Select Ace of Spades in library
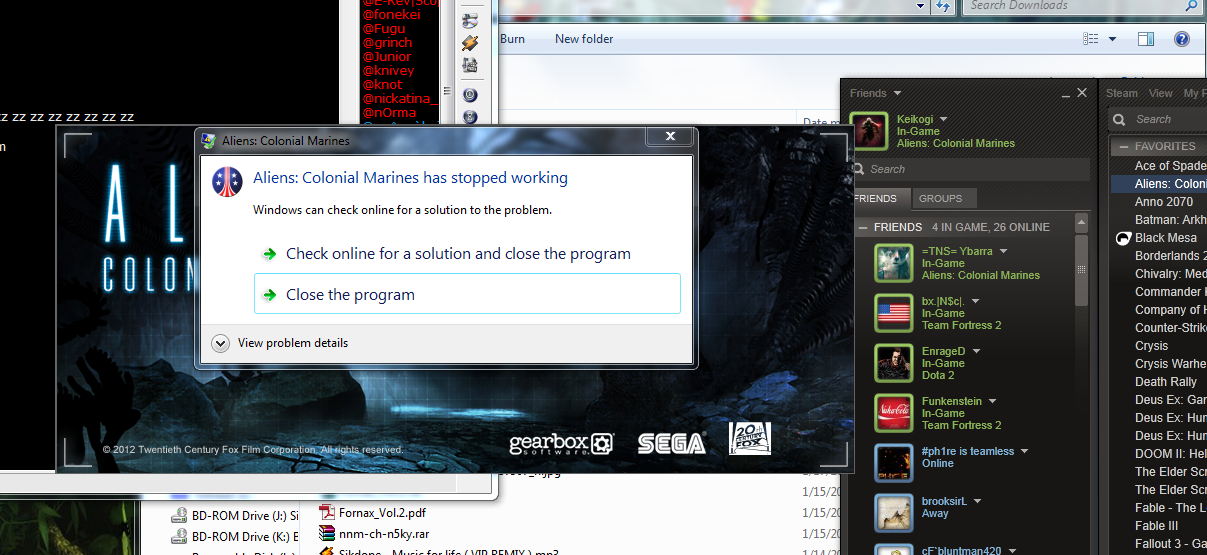Image resolution: width=1207 pixels, height=555 pixels. pyautogui.click(x=1170, y=165)
